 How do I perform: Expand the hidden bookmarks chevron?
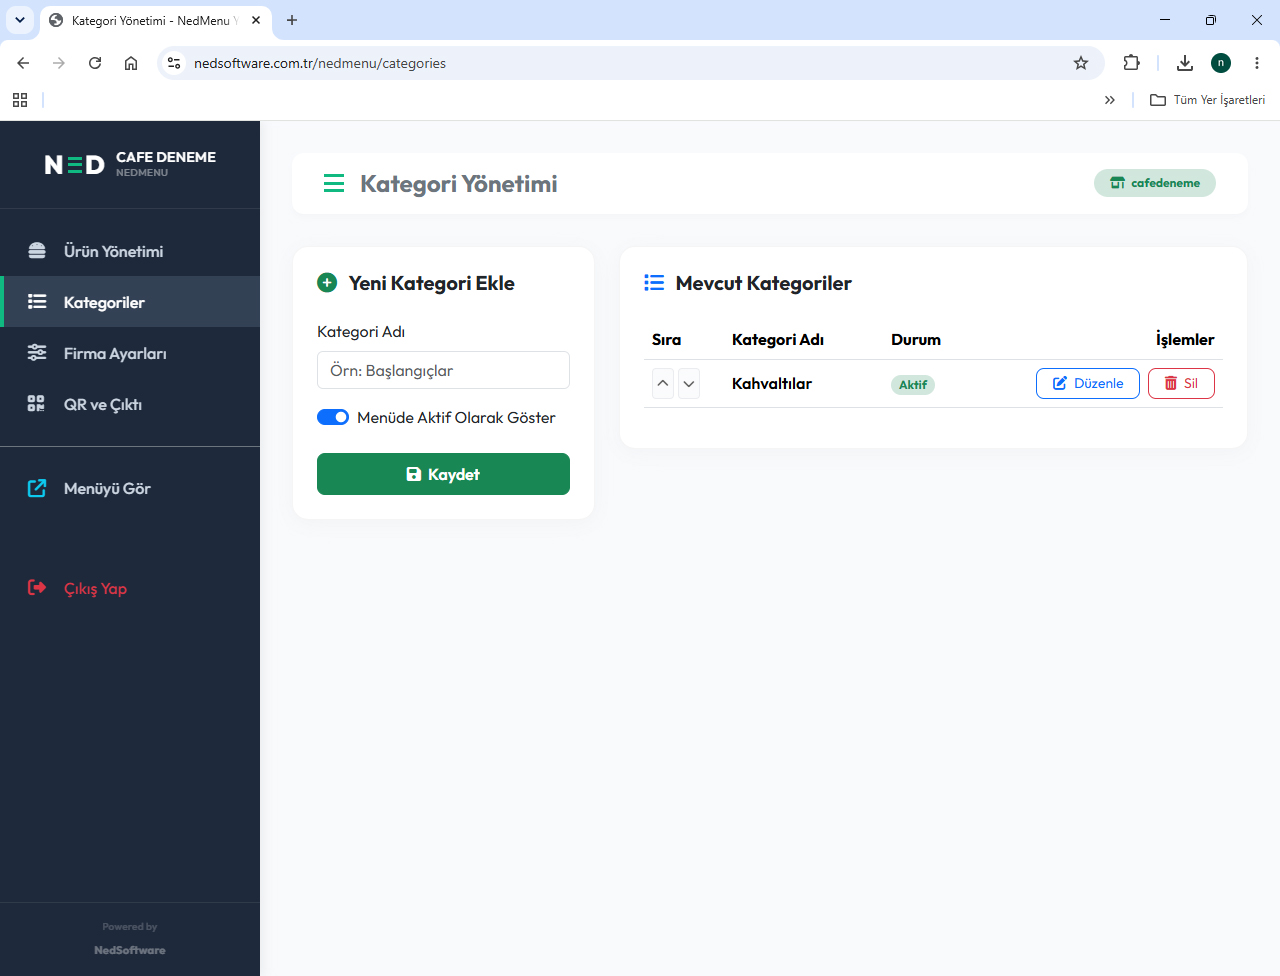(x=1110, y=100)
